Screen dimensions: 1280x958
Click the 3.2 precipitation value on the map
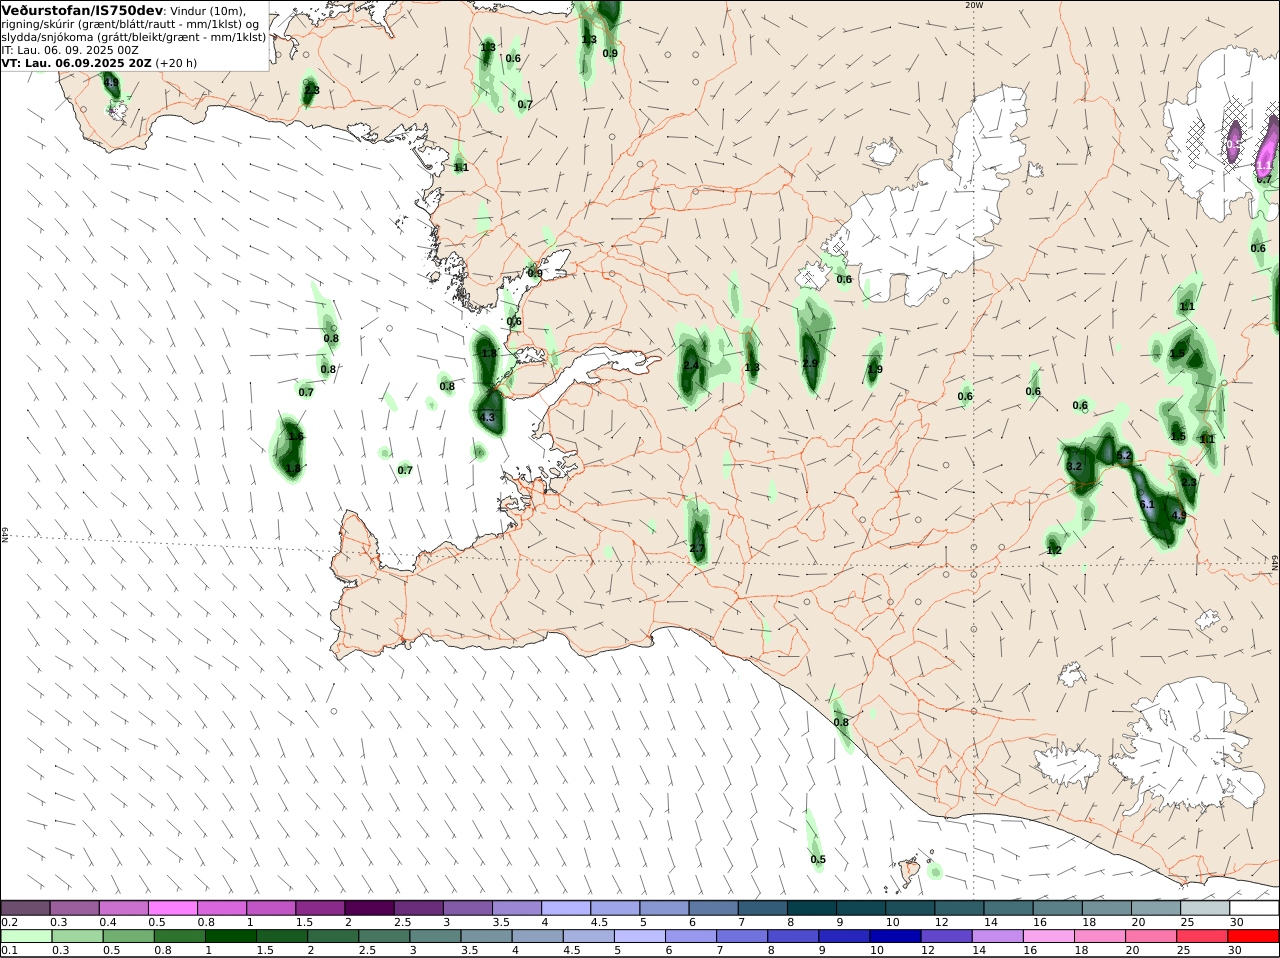(x=1075, y=466)
